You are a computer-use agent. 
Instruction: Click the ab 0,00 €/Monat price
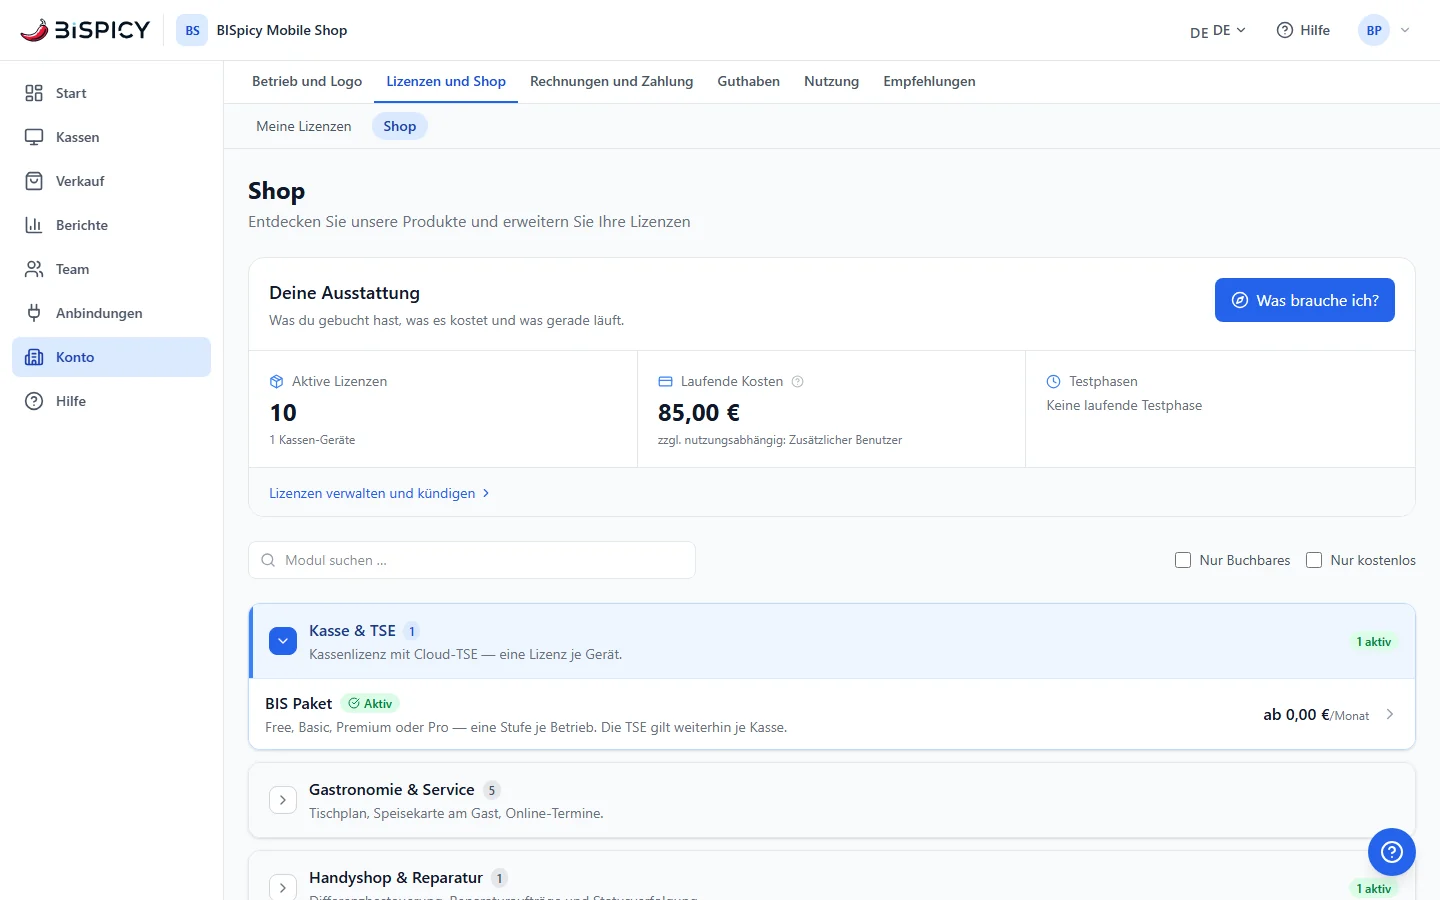click(1316, 714)
